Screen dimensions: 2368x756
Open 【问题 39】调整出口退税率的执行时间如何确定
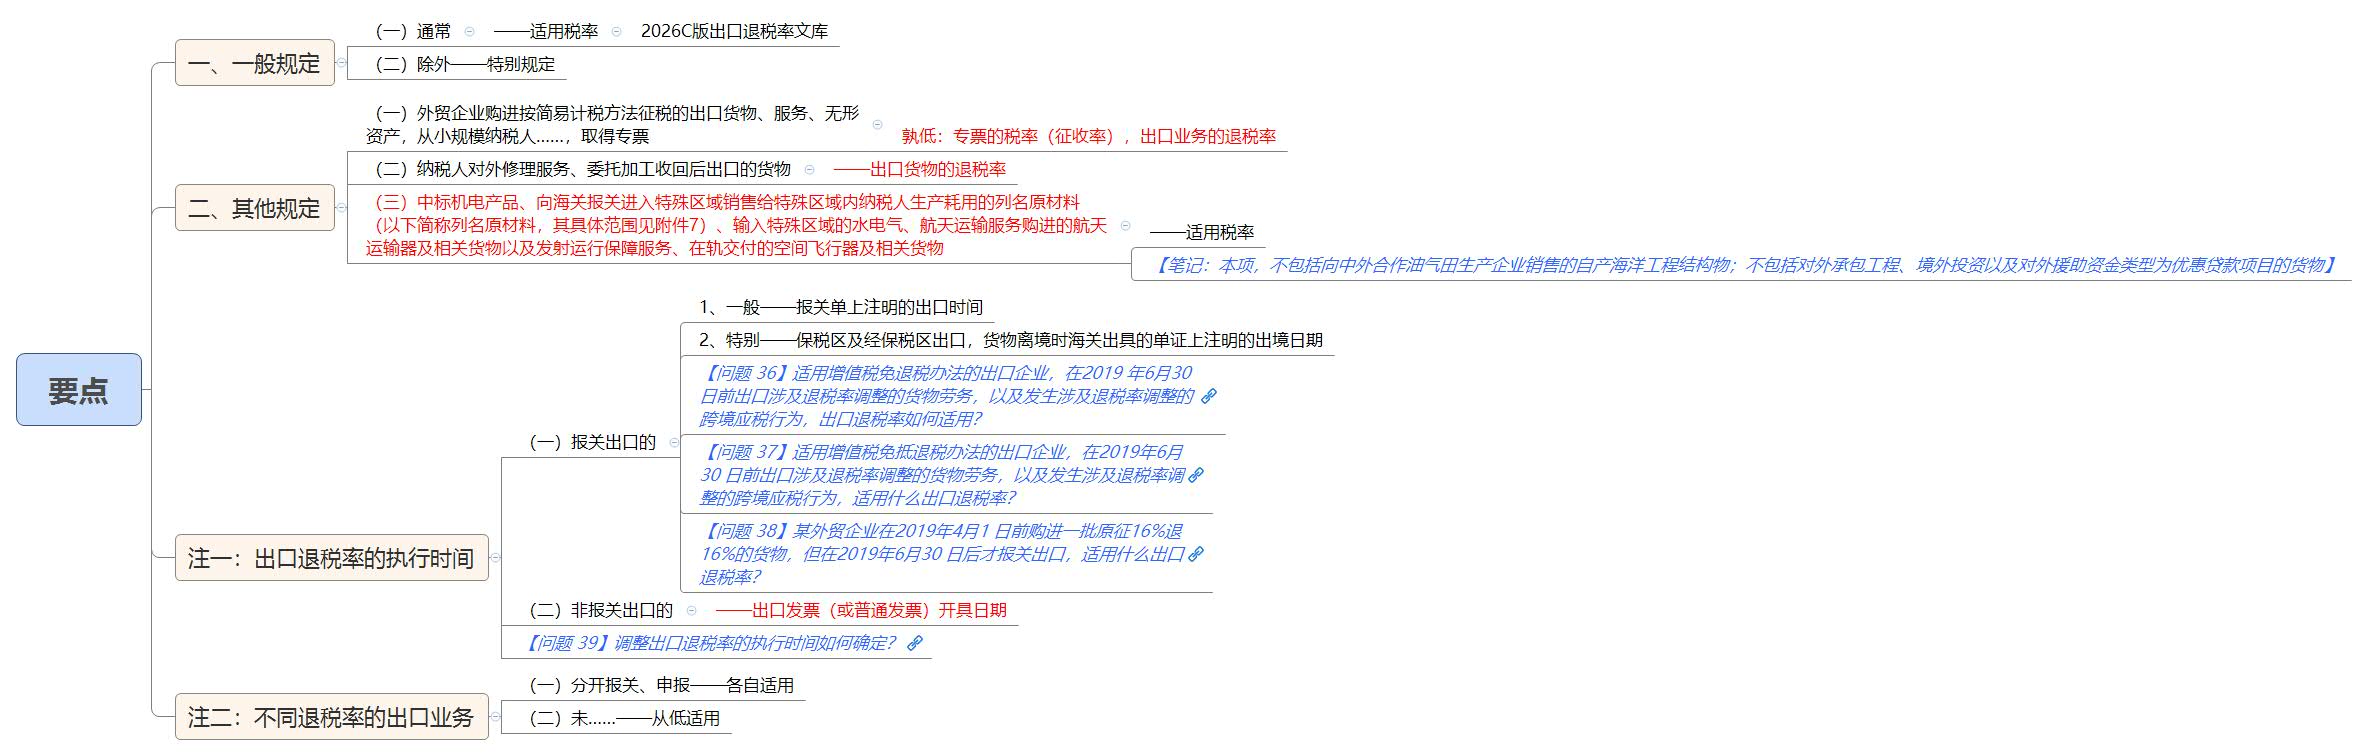[x=711, y=643]
